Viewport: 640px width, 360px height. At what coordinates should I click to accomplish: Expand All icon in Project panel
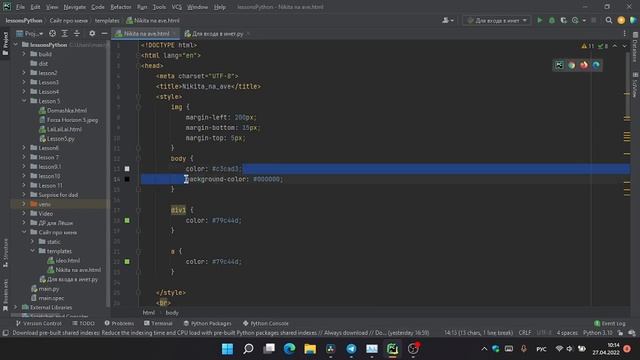(64, 33)
